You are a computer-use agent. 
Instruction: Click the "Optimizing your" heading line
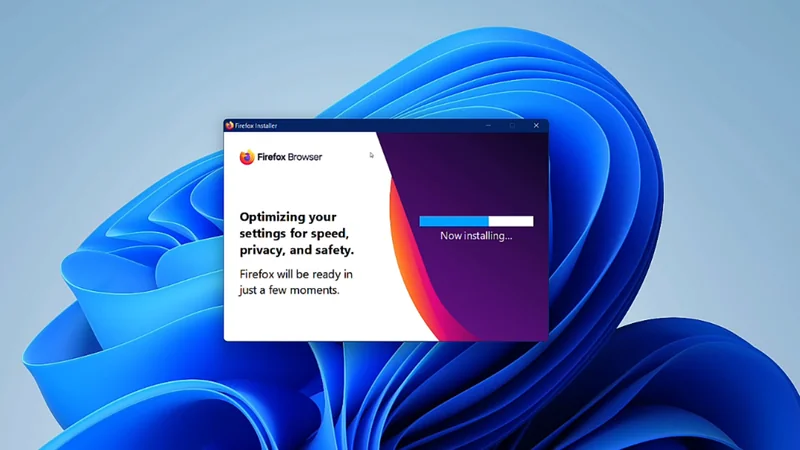(288, 216)
